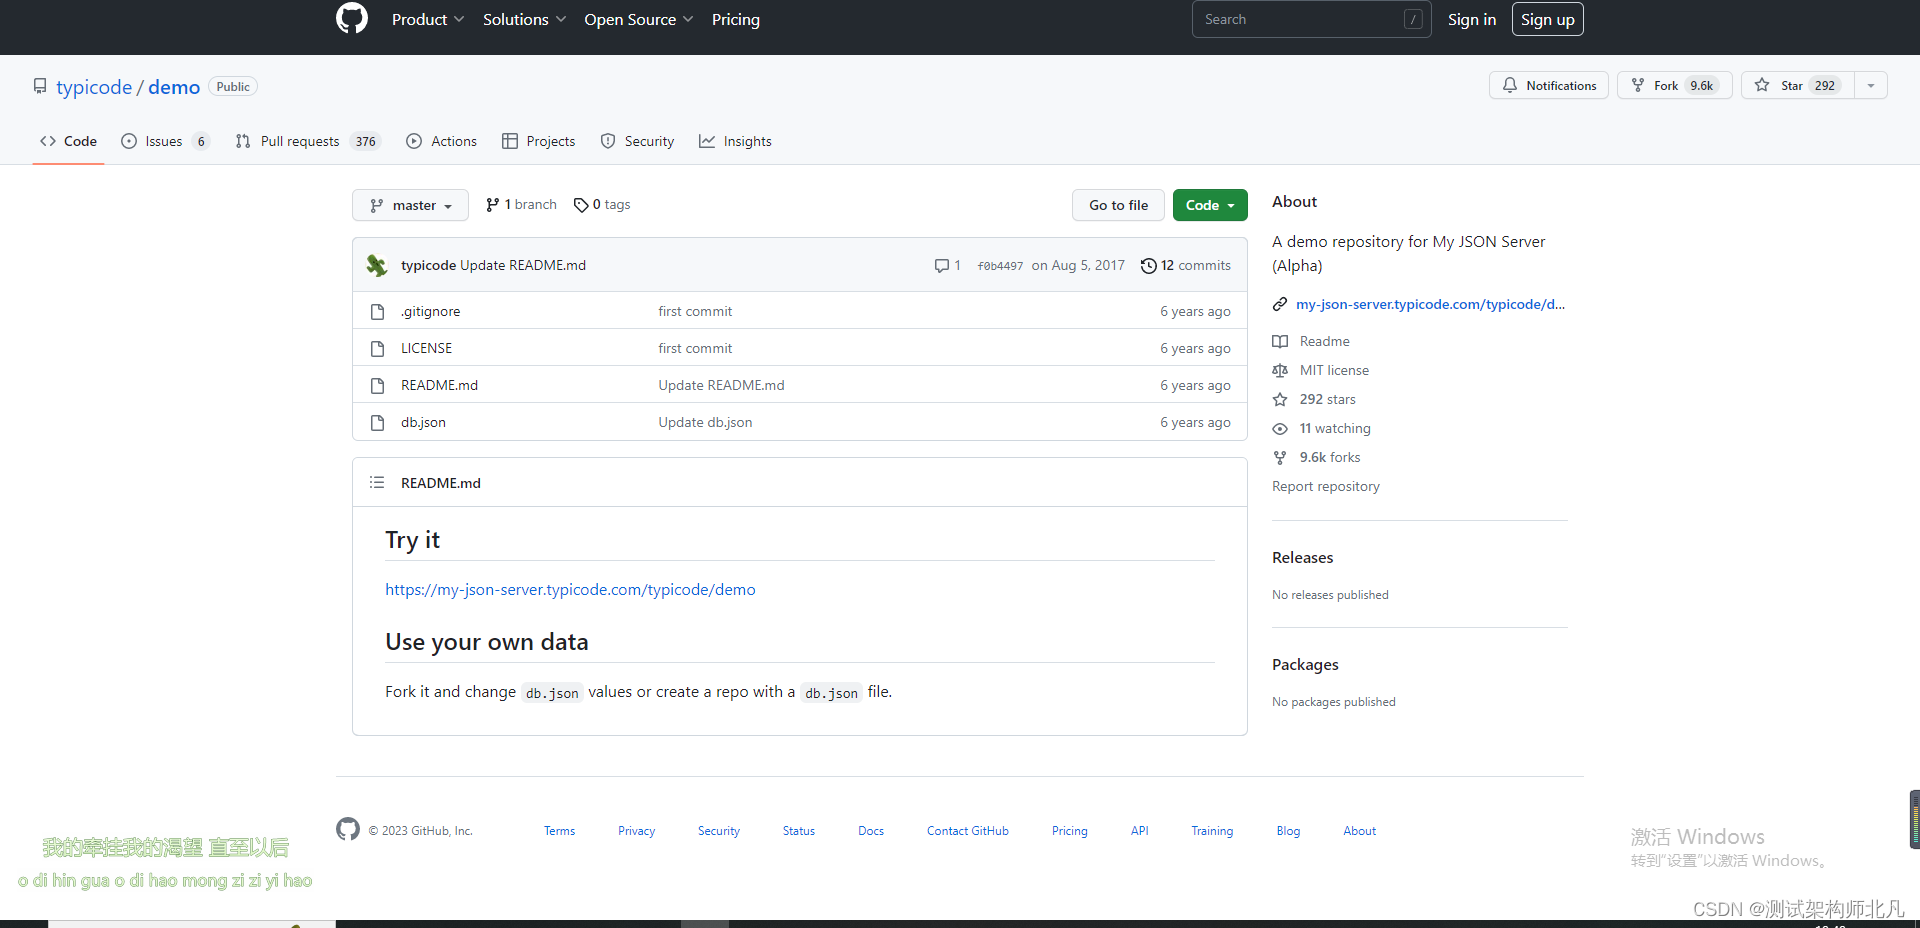Viewport: 1920px width, 928px height.
Task: Open the Actions tab
Action: 441,141
